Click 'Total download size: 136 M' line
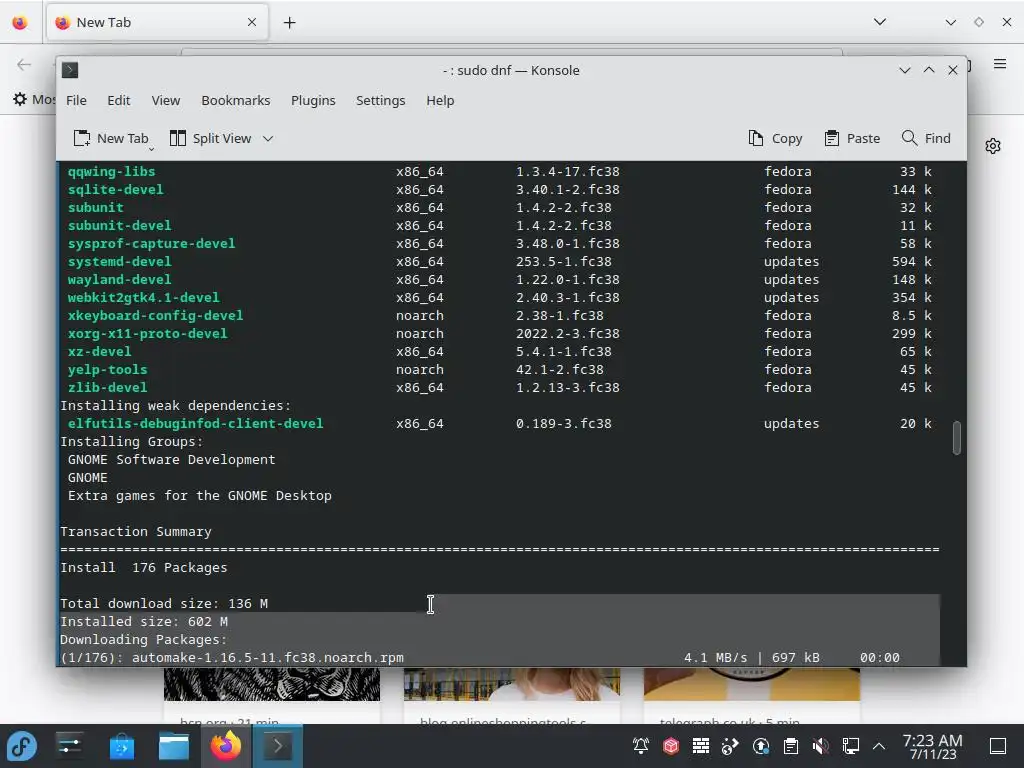Viewport: 1024px width, 768px height. 164,603
